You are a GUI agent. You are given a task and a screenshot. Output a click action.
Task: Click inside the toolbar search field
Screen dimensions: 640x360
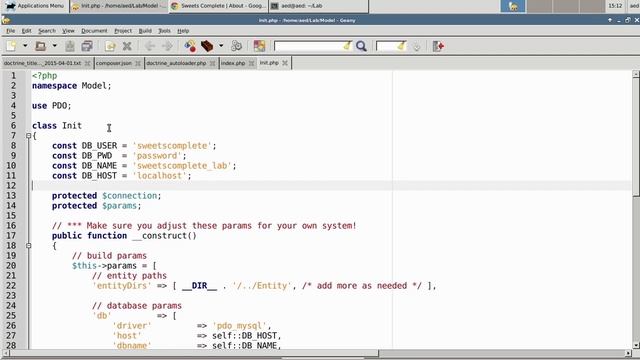click(308, 46)
